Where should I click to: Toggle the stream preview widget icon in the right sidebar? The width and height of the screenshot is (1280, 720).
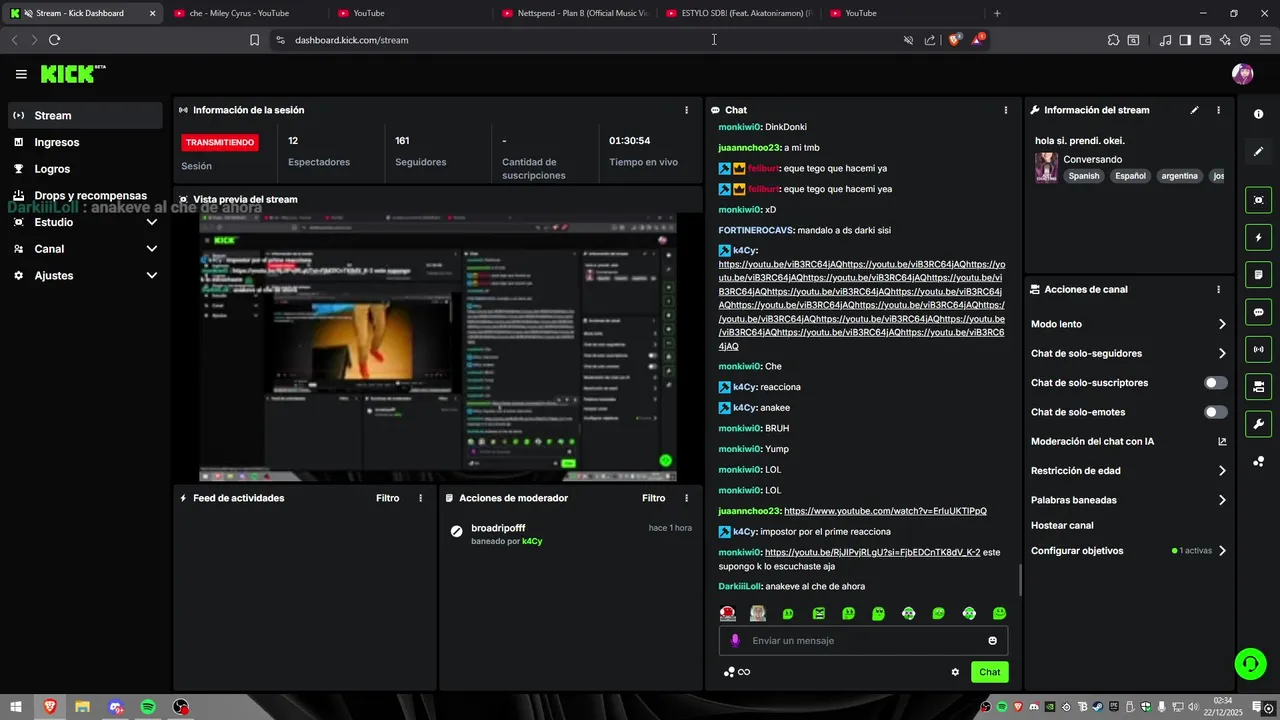(x=1258, y=200)
